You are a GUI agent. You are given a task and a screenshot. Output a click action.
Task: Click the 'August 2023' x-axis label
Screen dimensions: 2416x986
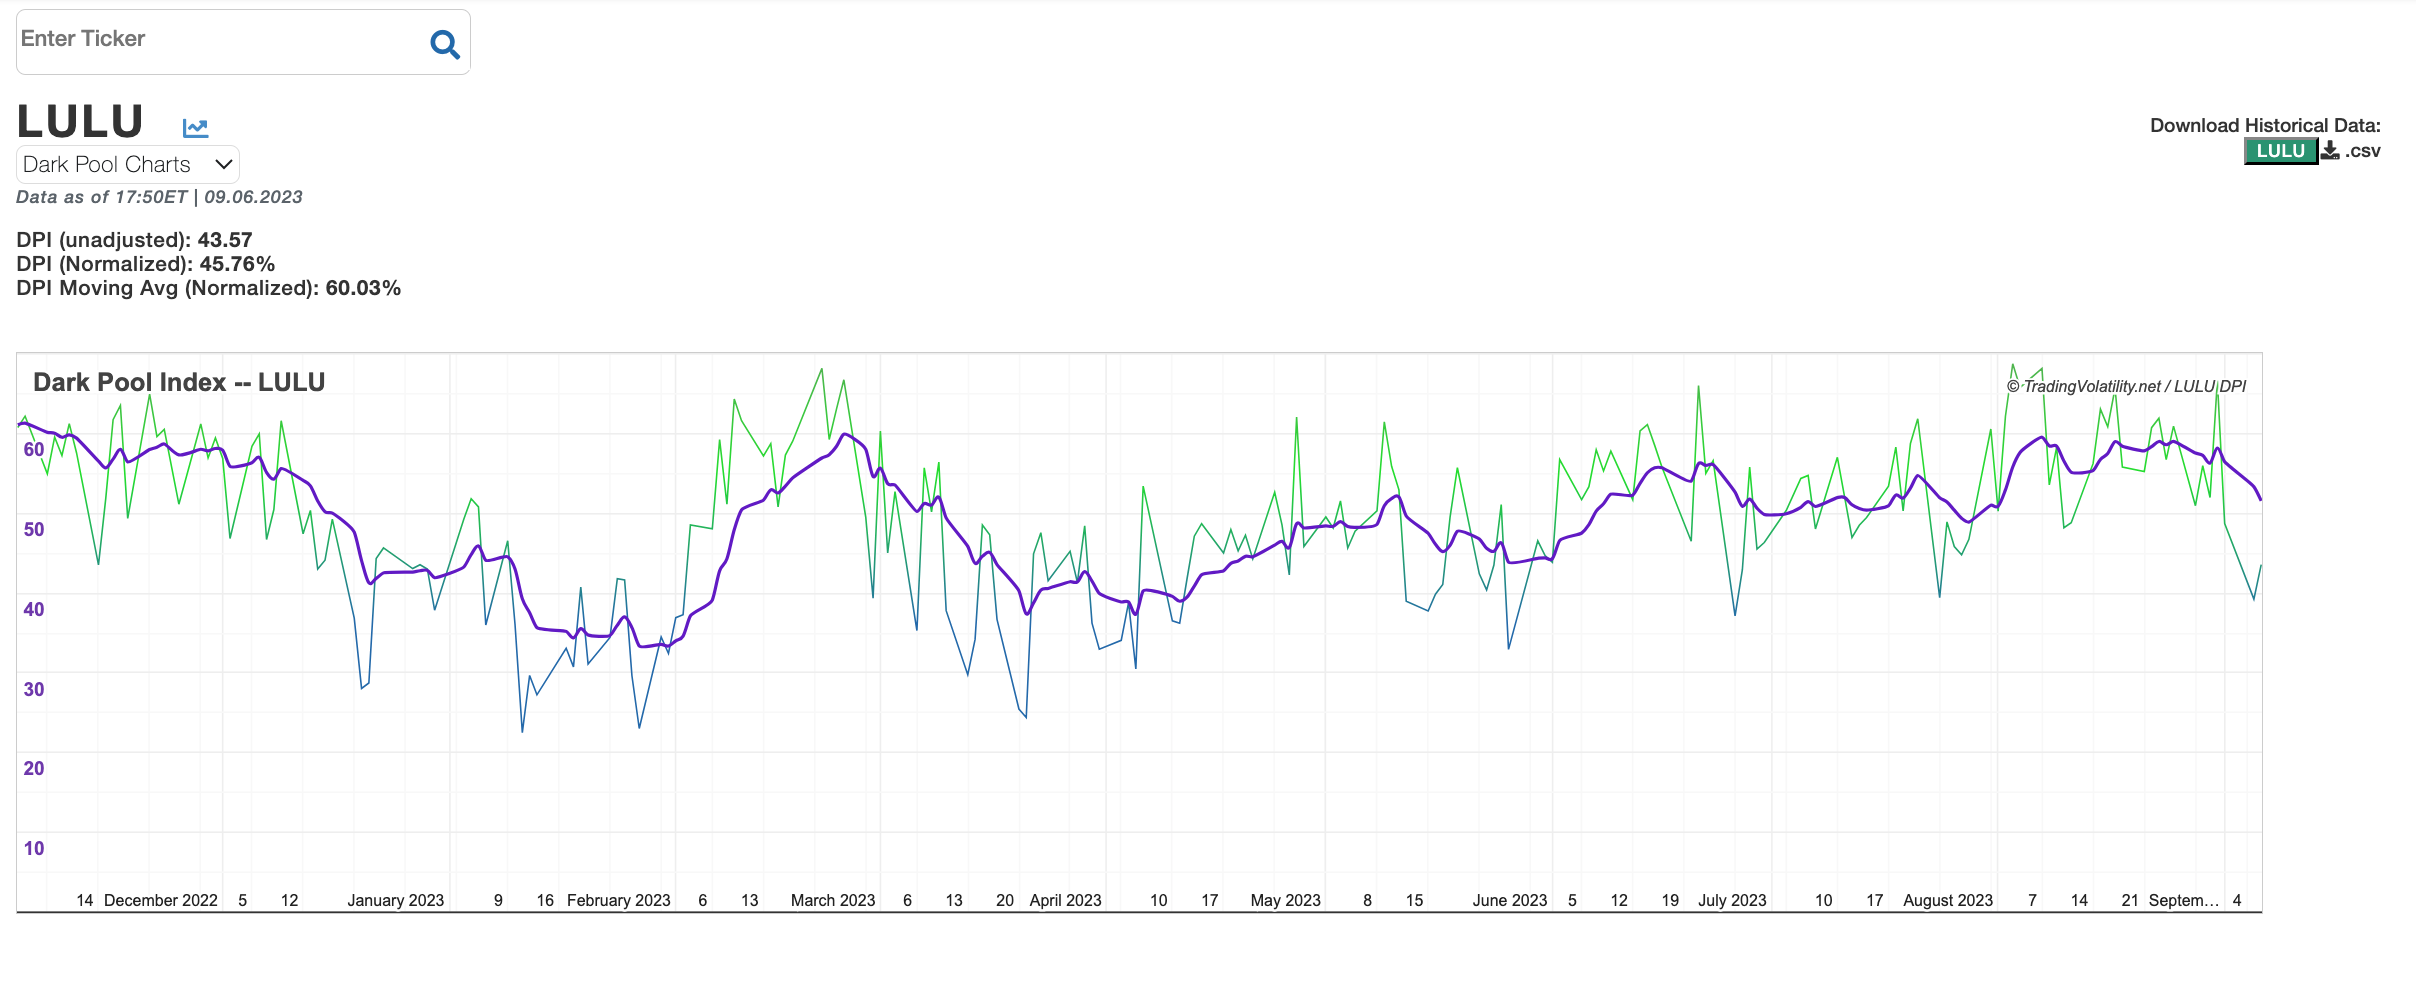[x=1948, y=900]
